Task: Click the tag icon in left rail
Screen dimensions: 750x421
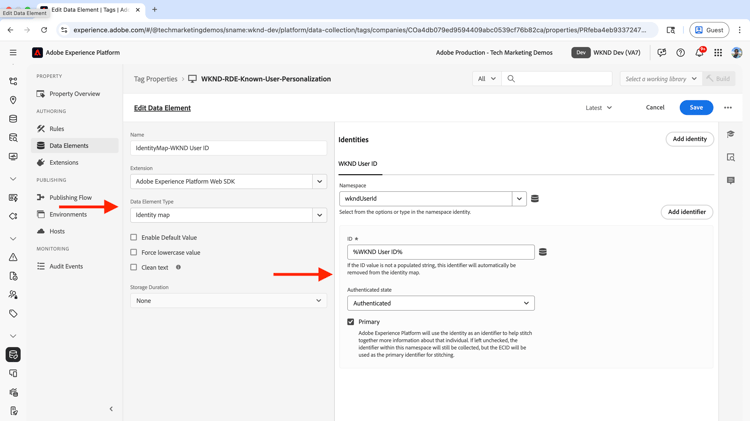Action: (13, 314)
